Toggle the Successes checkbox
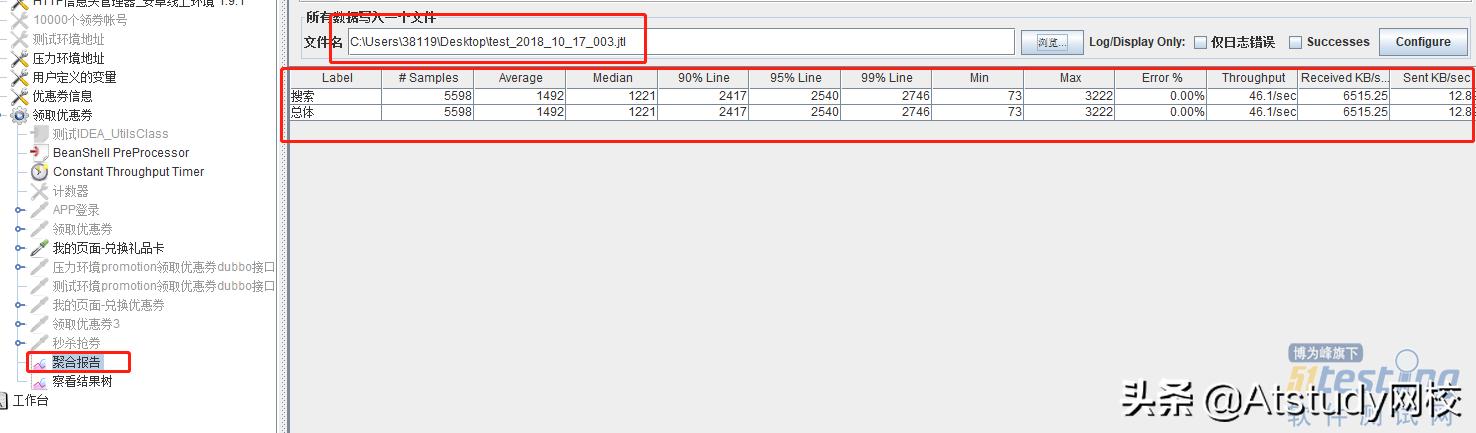Image resolution: width=1476 pixels, height=433 pixels. point(1295,42)
